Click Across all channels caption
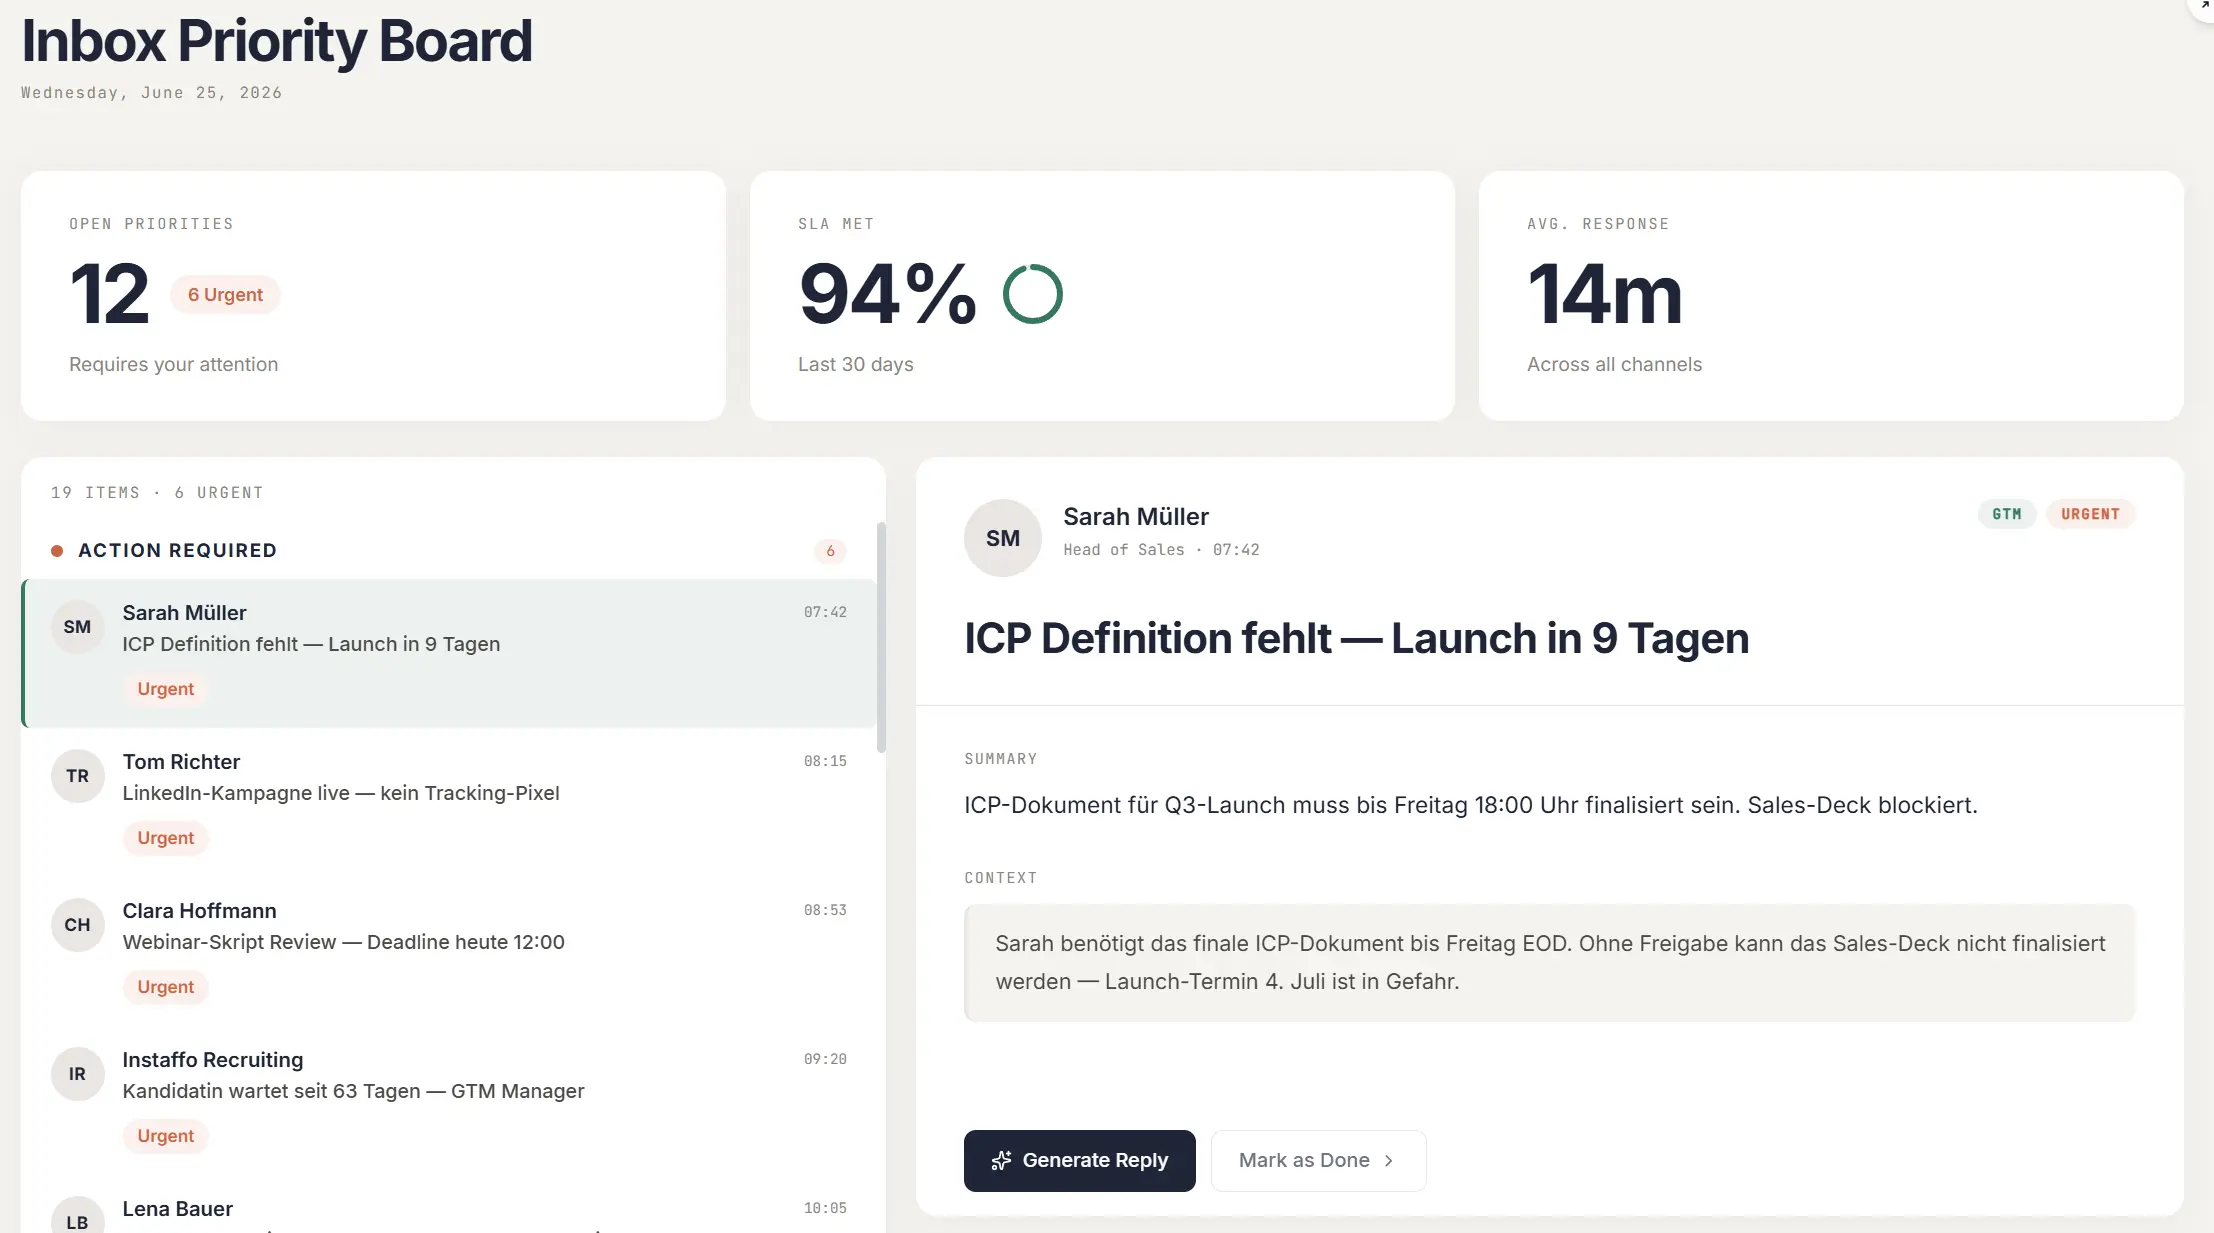Screen dimensions: 2214x1233 (x=1614, y=365)
